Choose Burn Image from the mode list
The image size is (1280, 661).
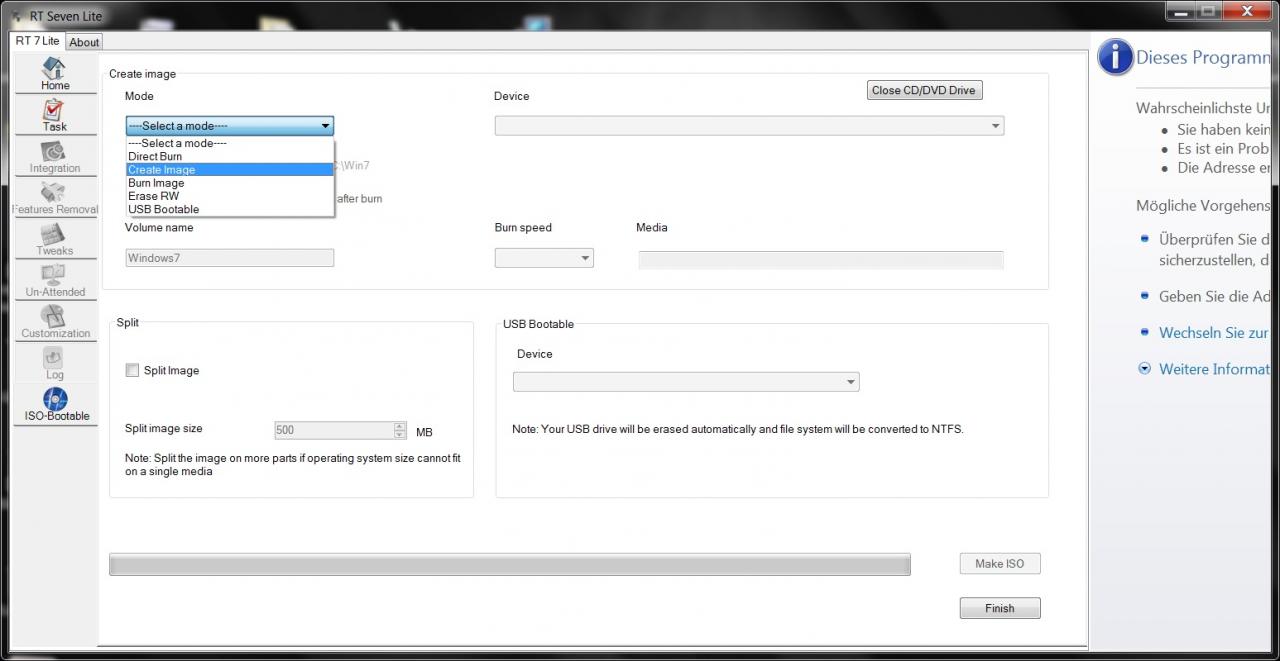point(229,183)
